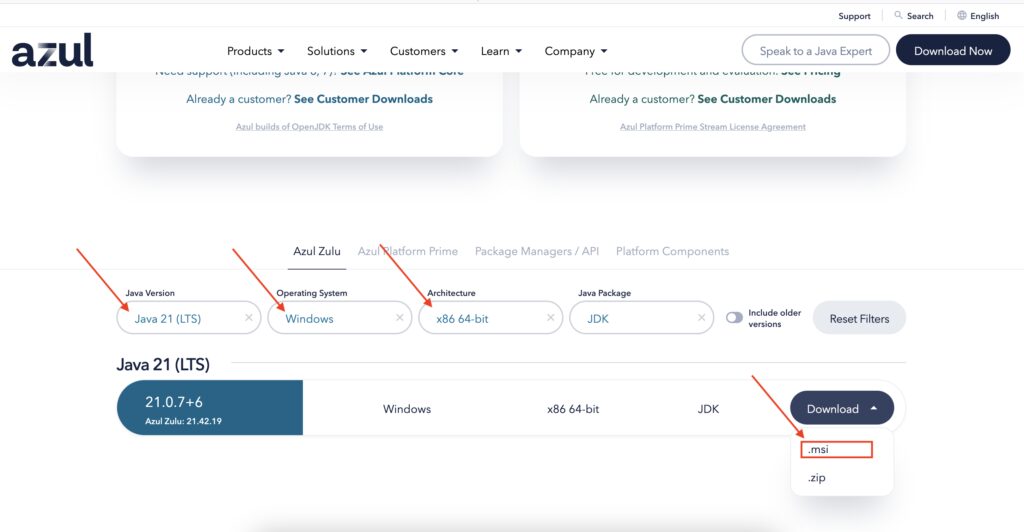Clear the Java Package filter X
Screen dimensions: 1024x532
tap(701, 318)
